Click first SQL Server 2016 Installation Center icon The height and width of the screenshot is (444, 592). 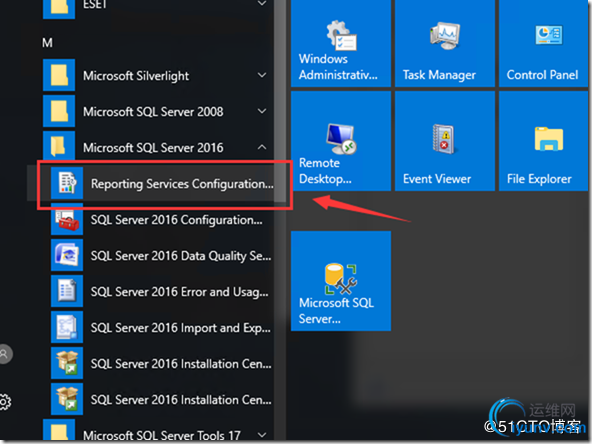pyautogui.click(x=67, y=363)
